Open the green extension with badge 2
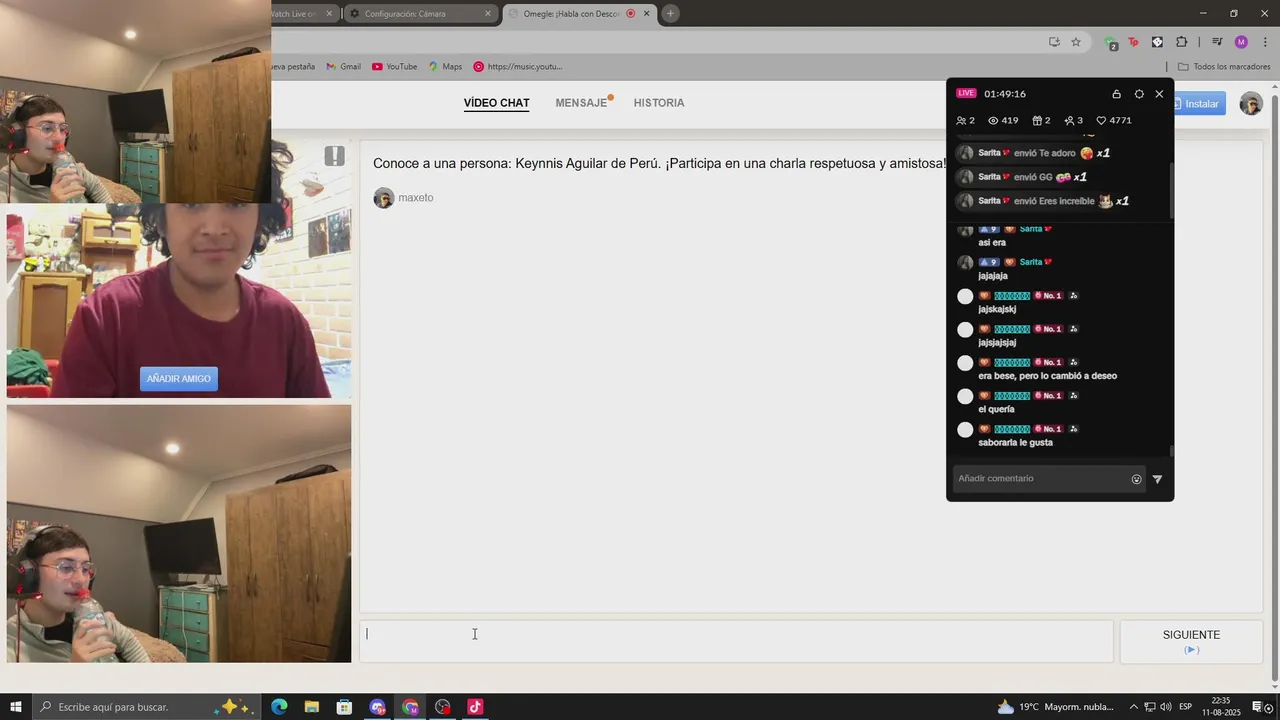1280x720 pixels. pyautogui.click(x=1110, y=43)
